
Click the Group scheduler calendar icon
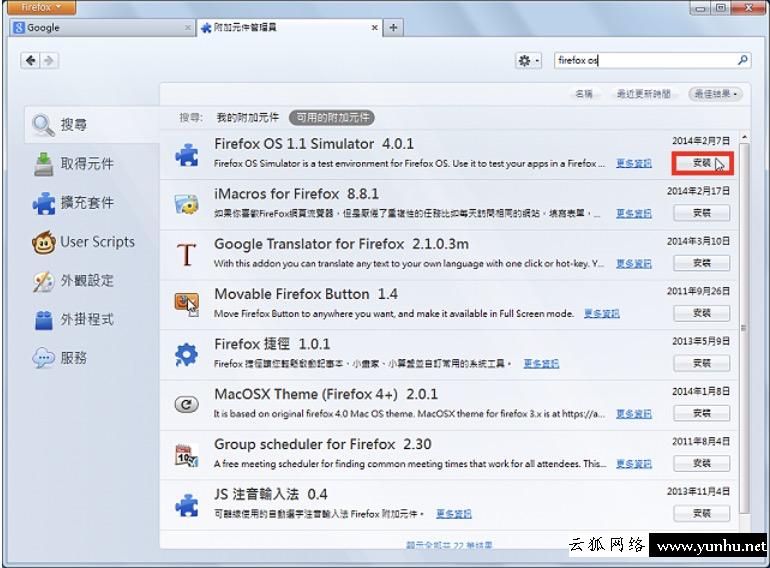[187, 455]
